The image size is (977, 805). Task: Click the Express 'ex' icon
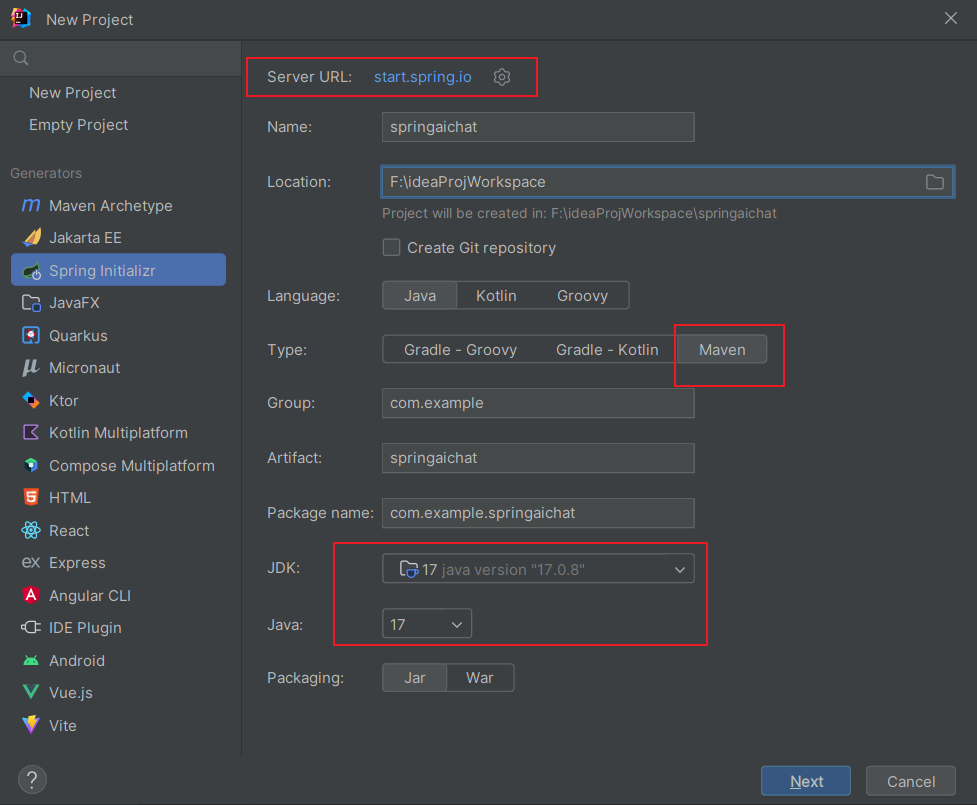(x=31, y=563)
